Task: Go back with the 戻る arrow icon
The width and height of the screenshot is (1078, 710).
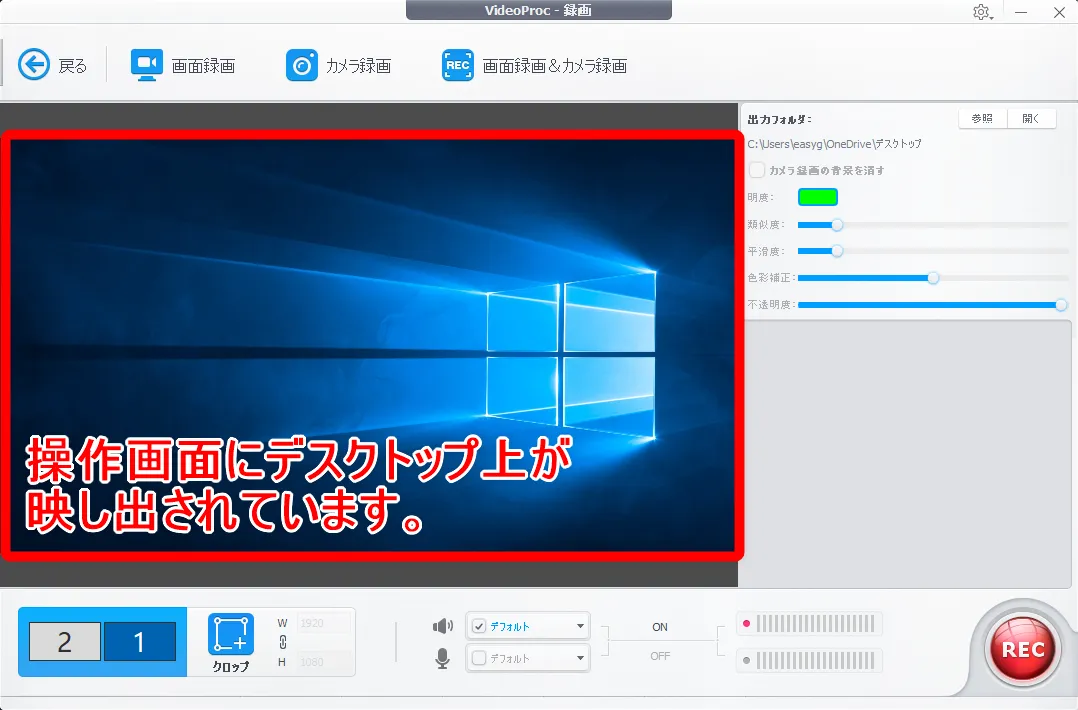Action: coord(34,65)
